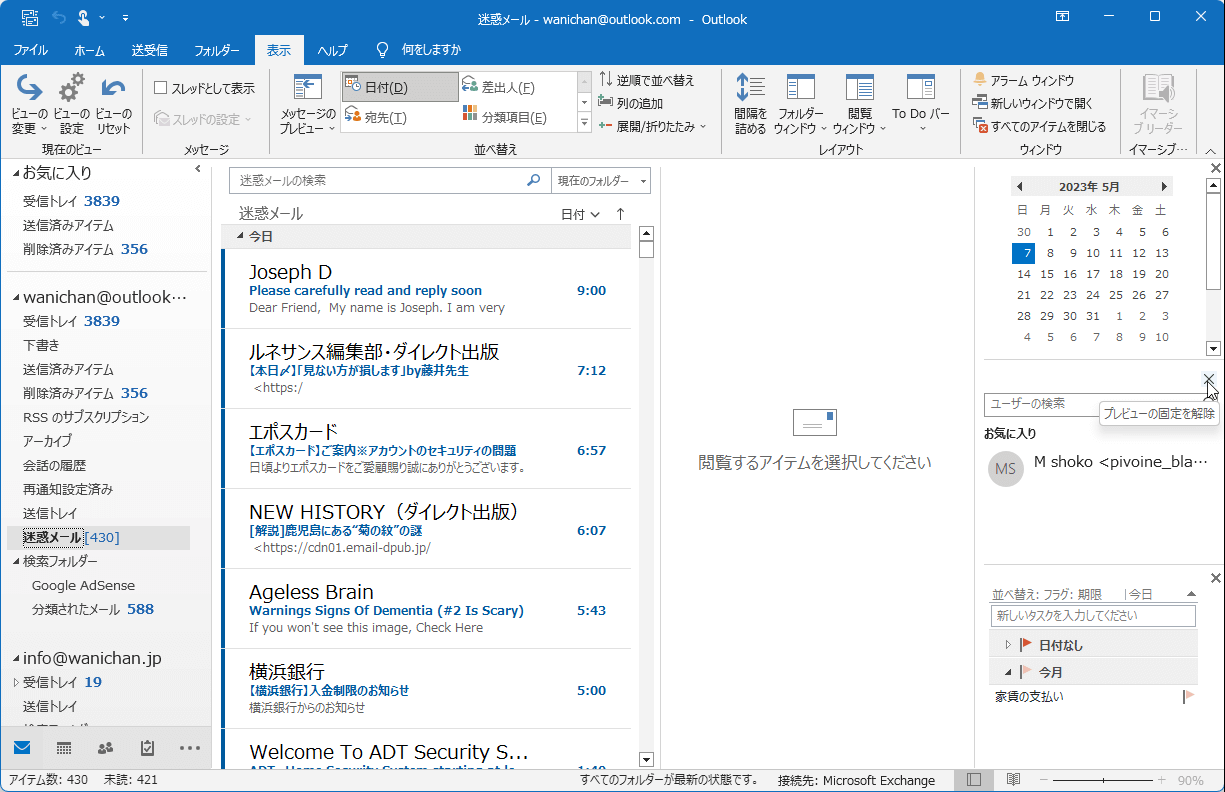Open 閲覧ウィンドウ (Reading Pane) menu
This screenshot has height=792, width=1225.
point(859,104)
